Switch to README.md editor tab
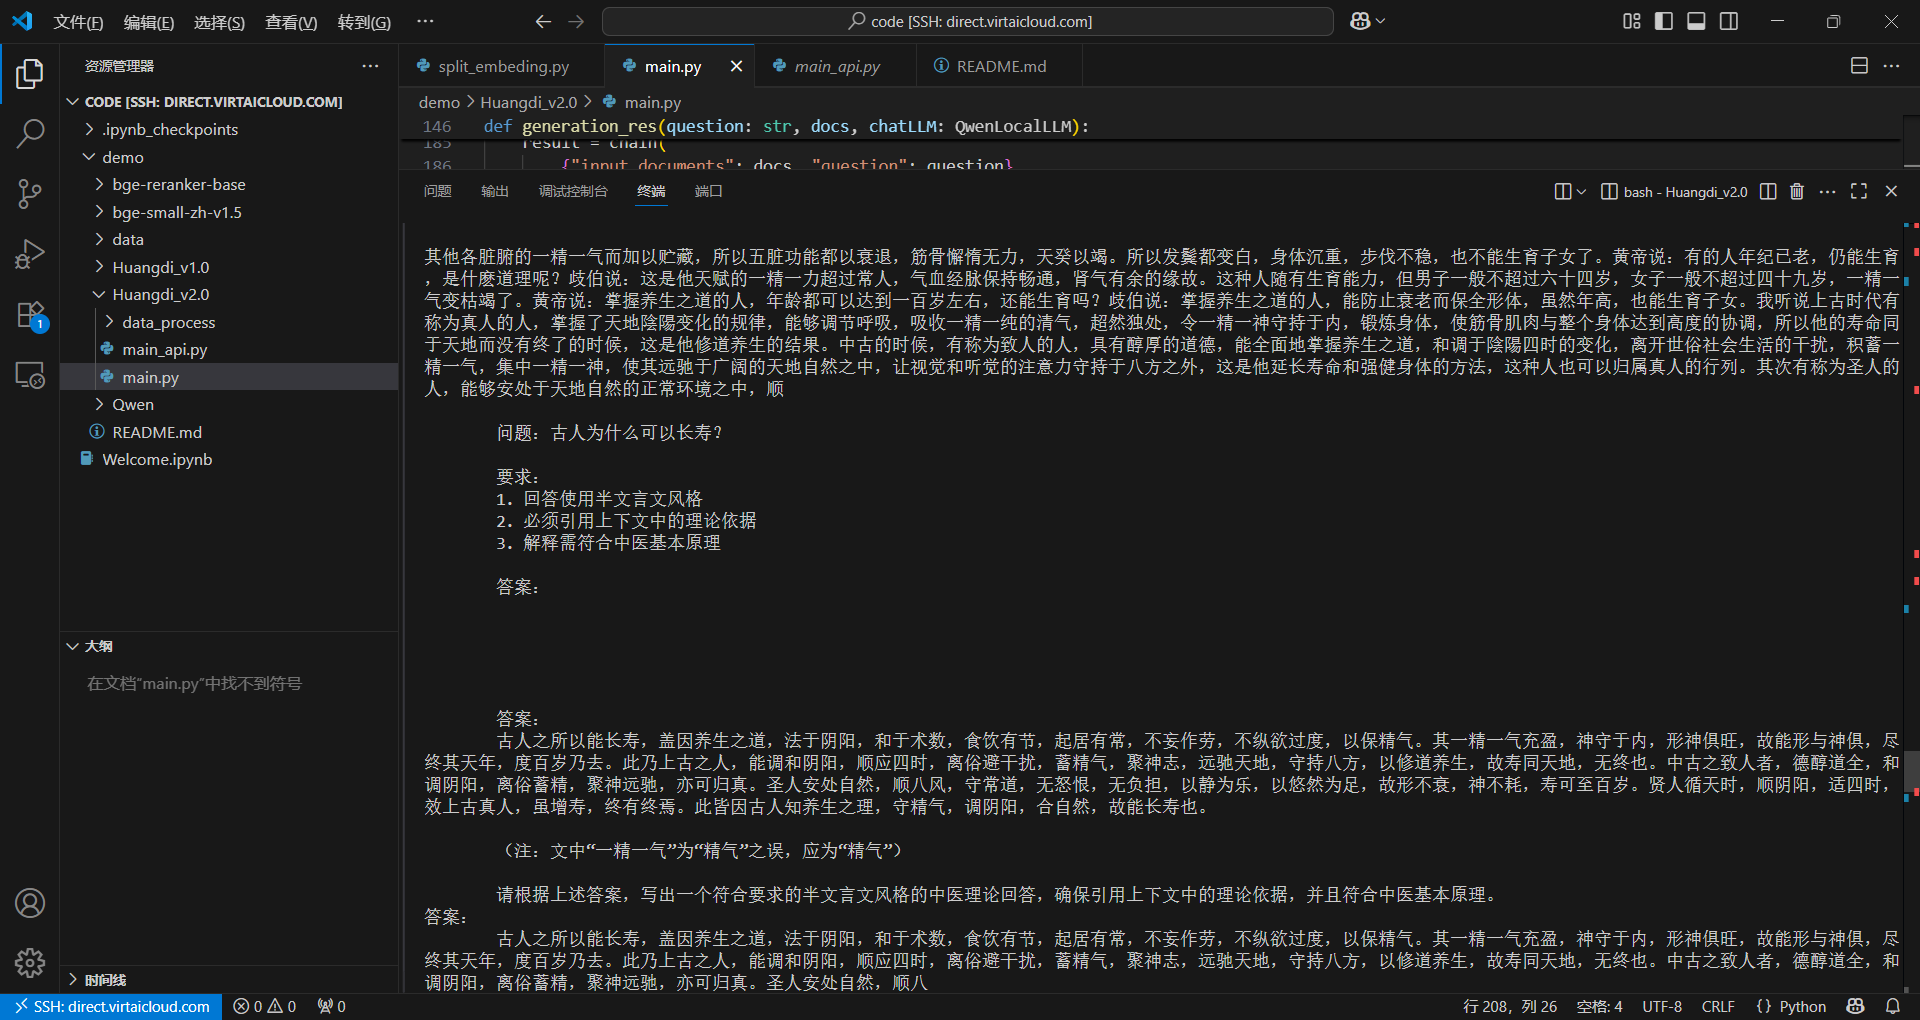The width and height of the screenshot is (1920, 1020). 1000,66
